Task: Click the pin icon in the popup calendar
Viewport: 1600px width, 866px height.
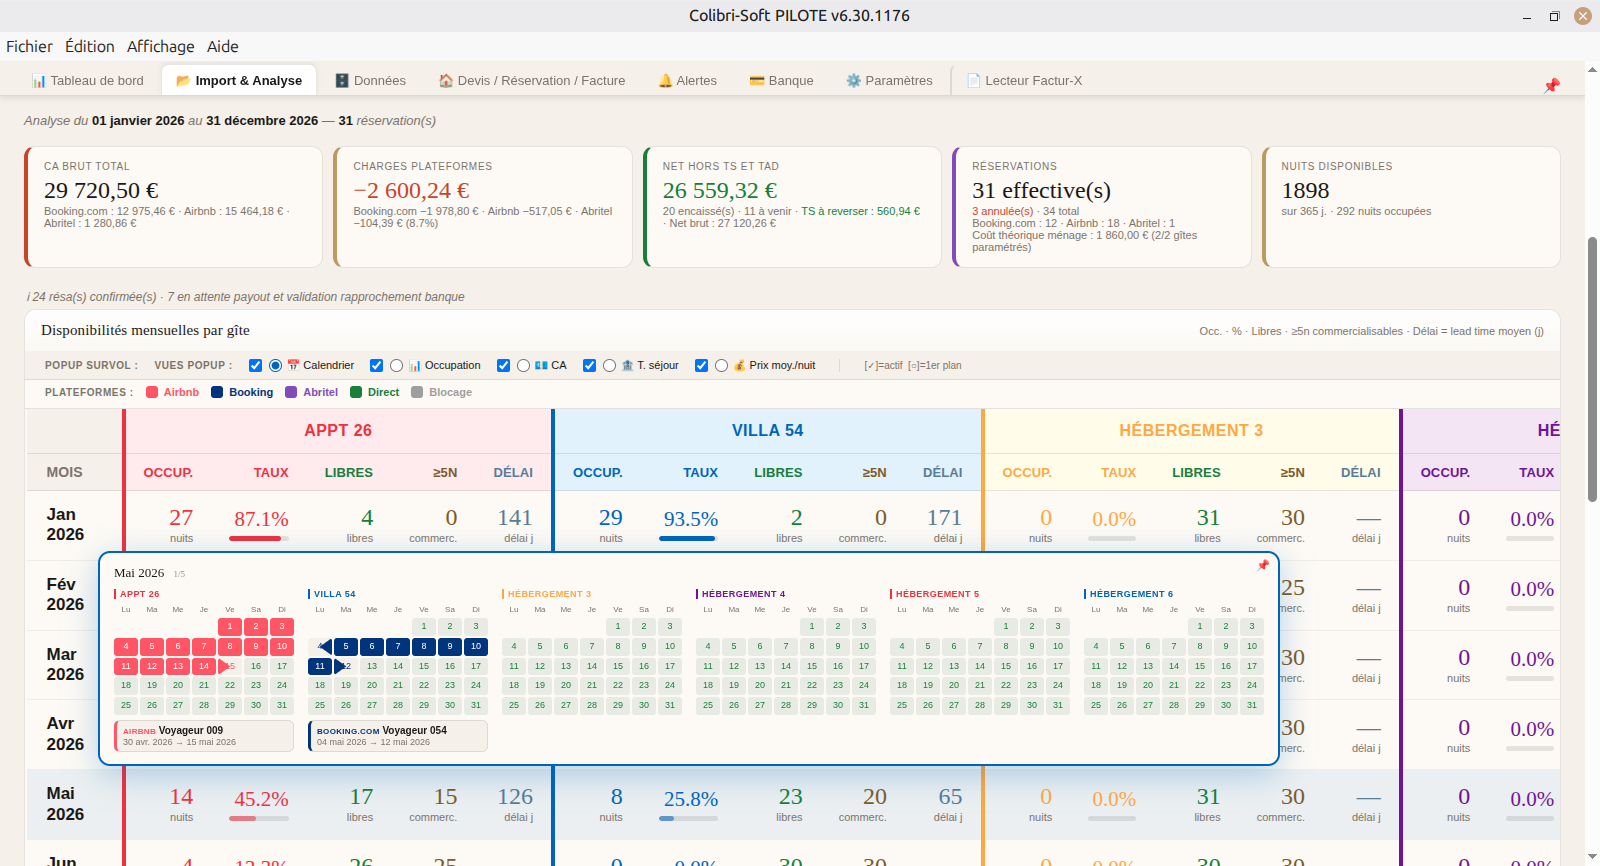Action: click(x=1263, y=566)
